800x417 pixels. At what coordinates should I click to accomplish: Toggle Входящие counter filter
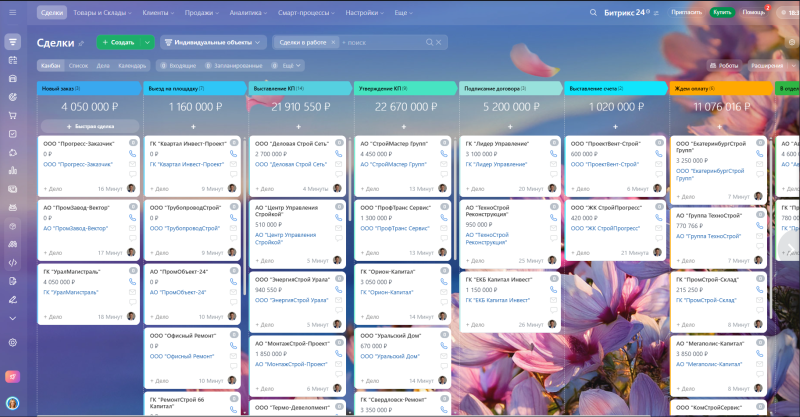click(177, 65)
